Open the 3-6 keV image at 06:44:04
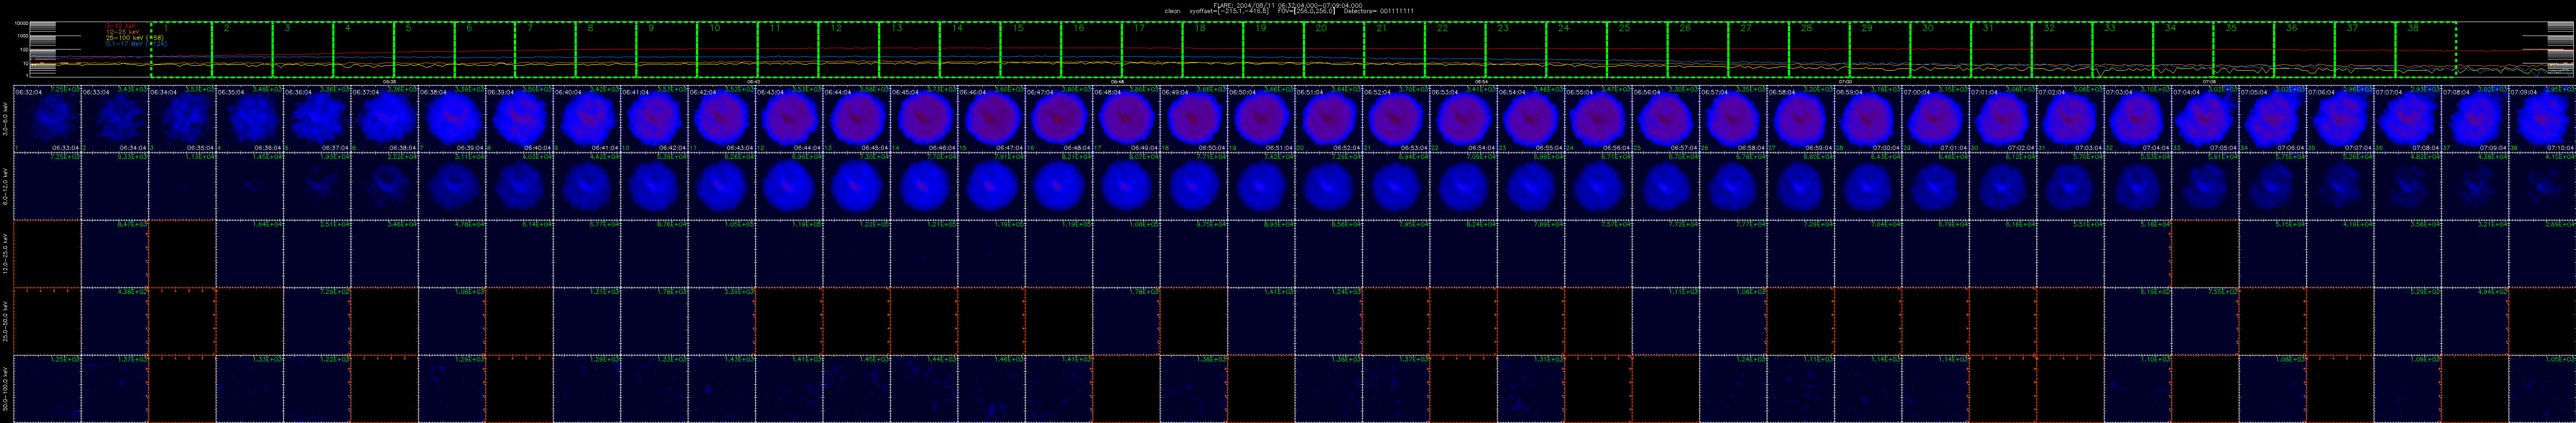This screenshot has height=423, width=2576. click(857, 119)
